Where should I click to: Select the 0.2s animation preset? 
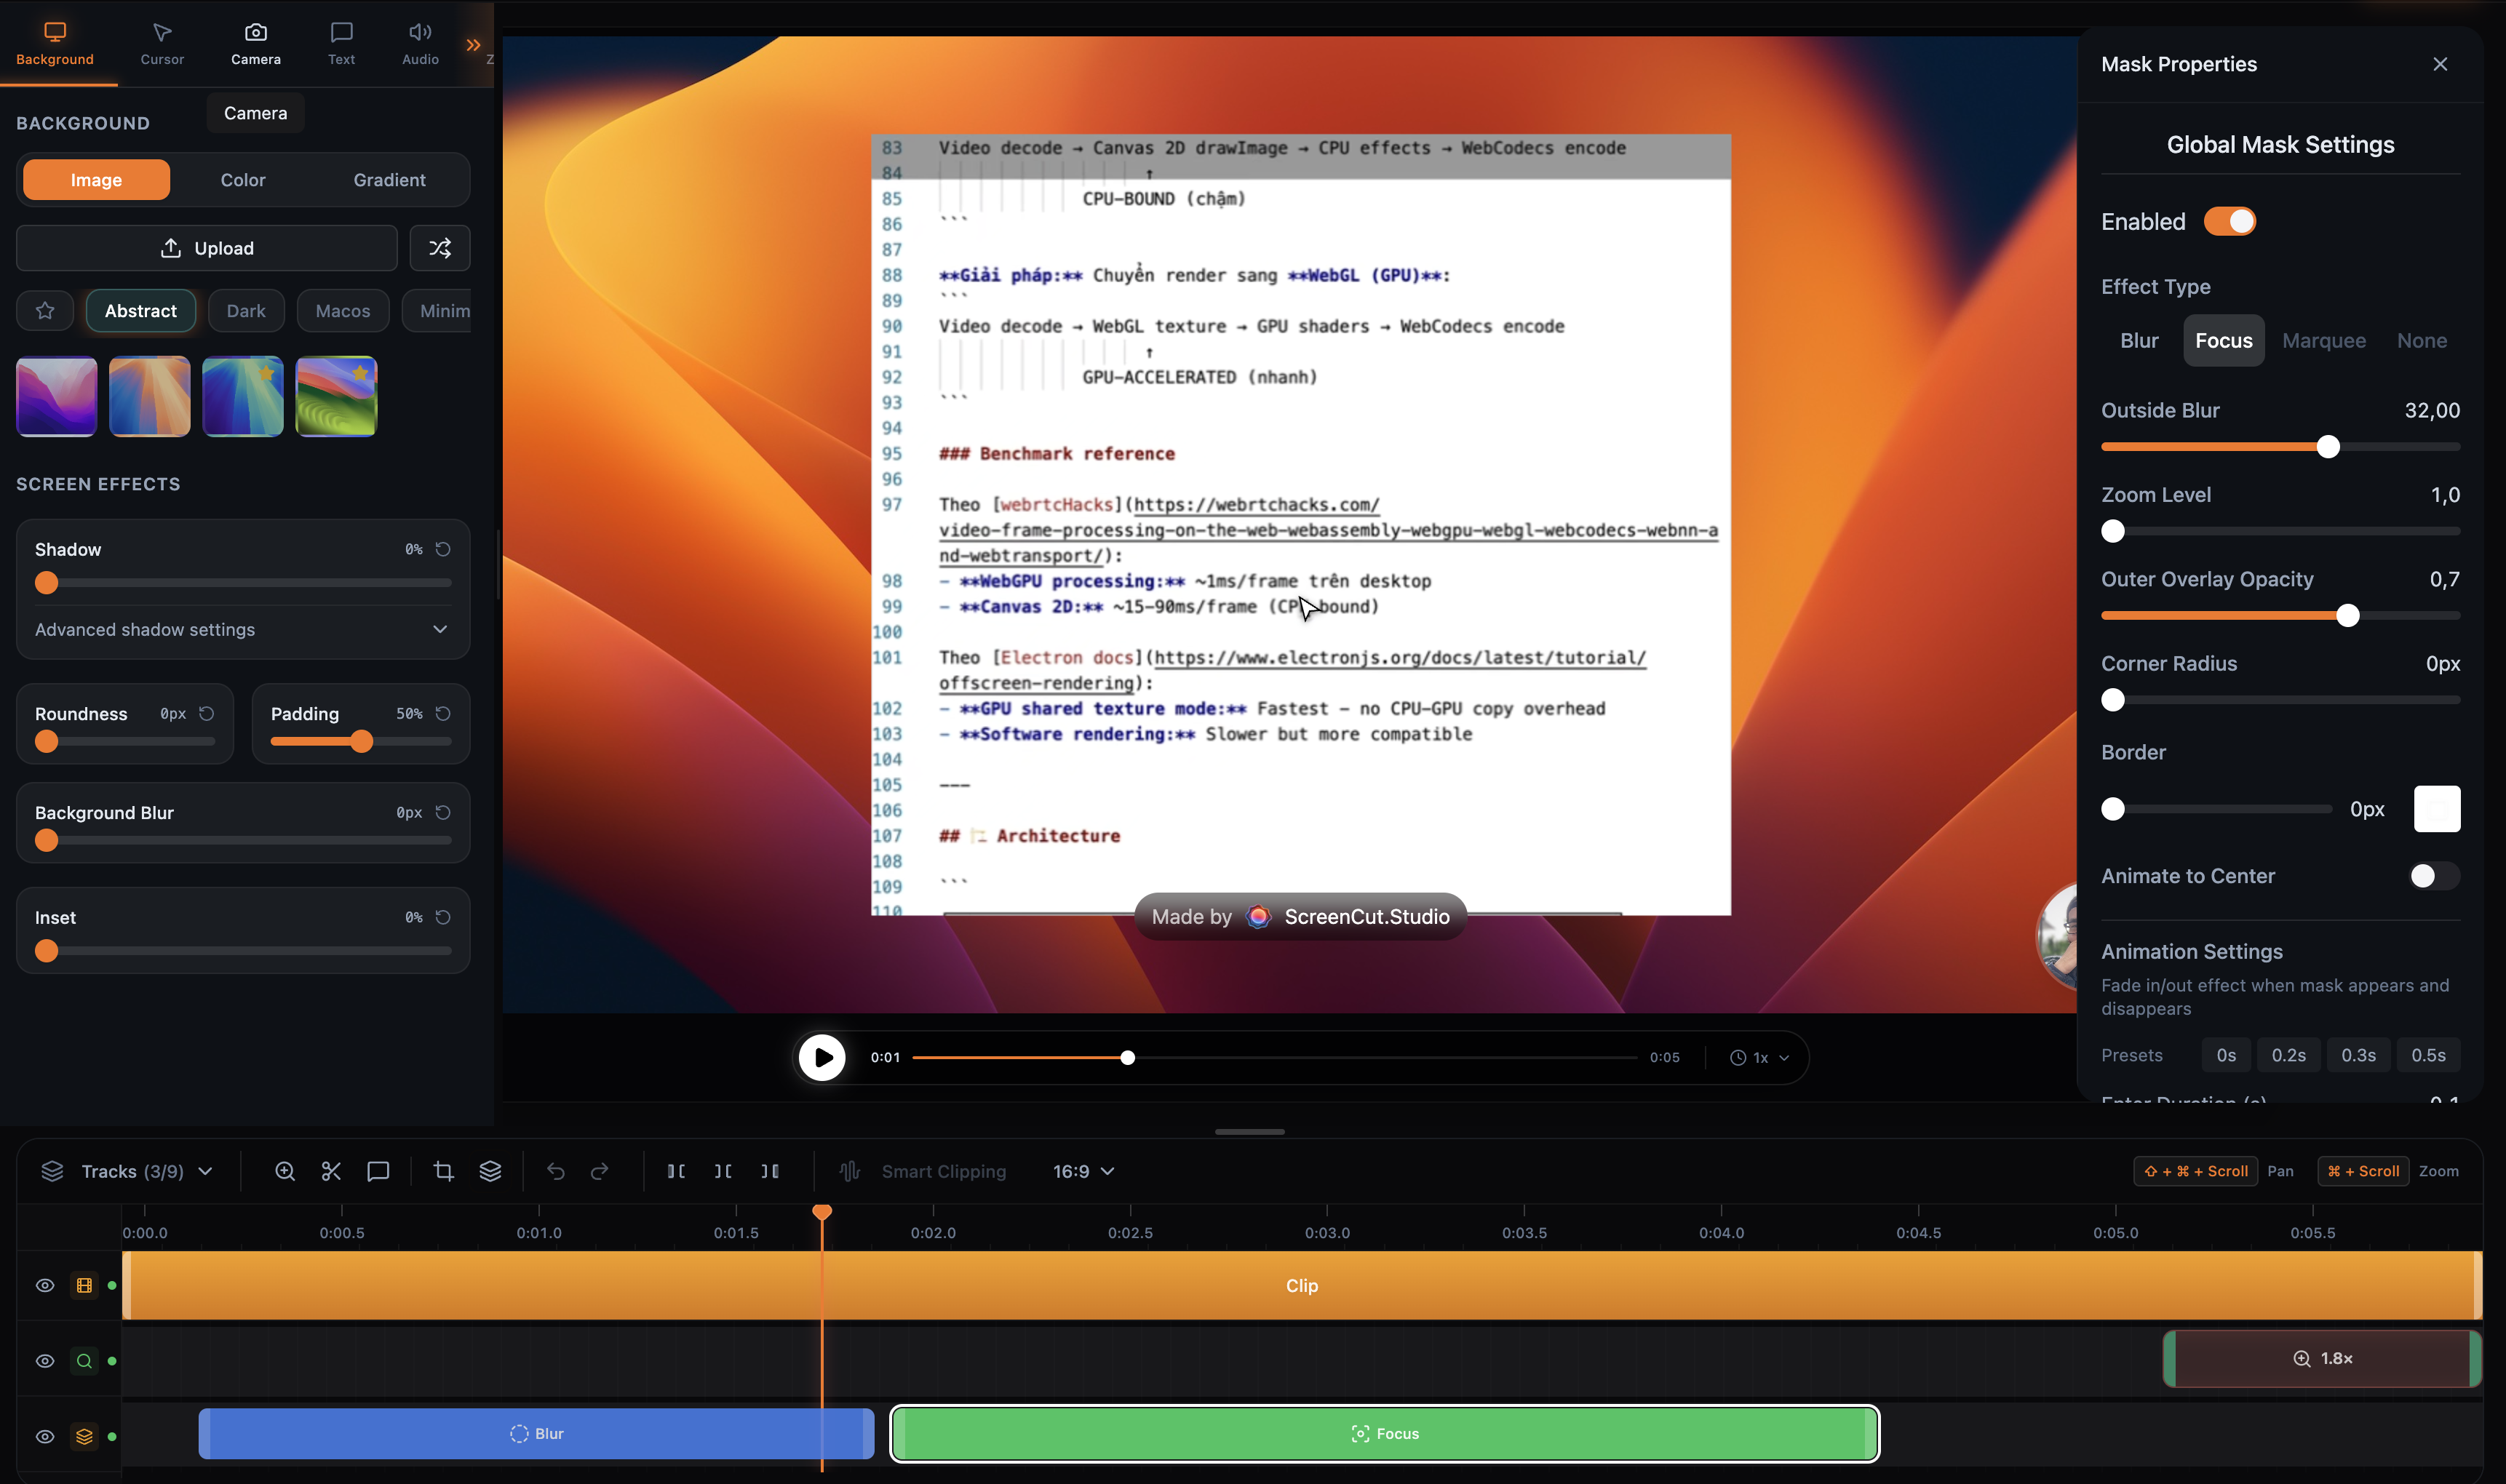pyautogui.click(x=2288, y=1055)
